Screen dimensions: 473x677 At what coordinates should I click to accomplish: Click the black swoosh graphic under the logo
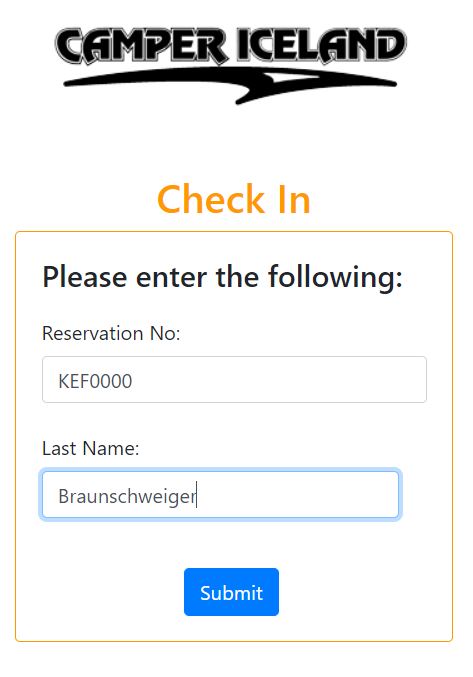[x=230, y=85]
